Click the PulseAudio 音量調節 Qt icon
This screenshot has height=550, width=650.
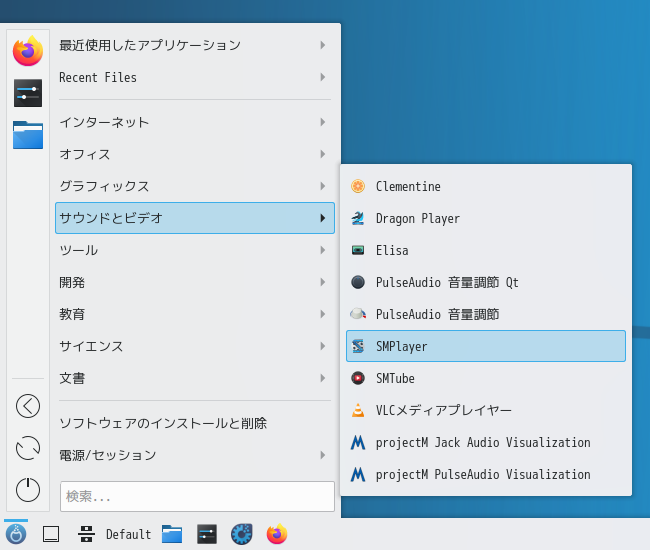(358, 282)
